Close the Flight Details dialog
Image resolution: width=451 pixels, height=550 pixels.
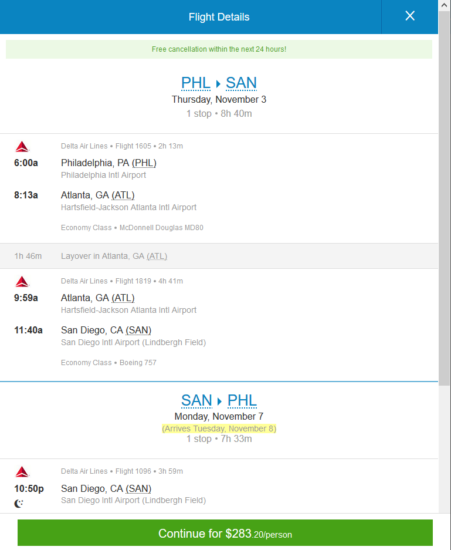coord(410,16)
